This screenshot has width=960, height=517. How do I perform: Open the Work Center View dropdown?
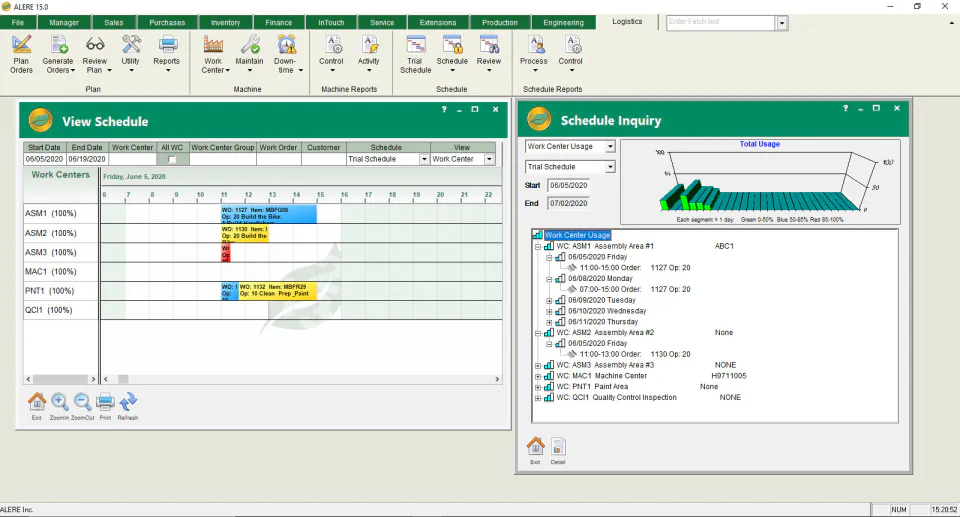pos(489,159)
